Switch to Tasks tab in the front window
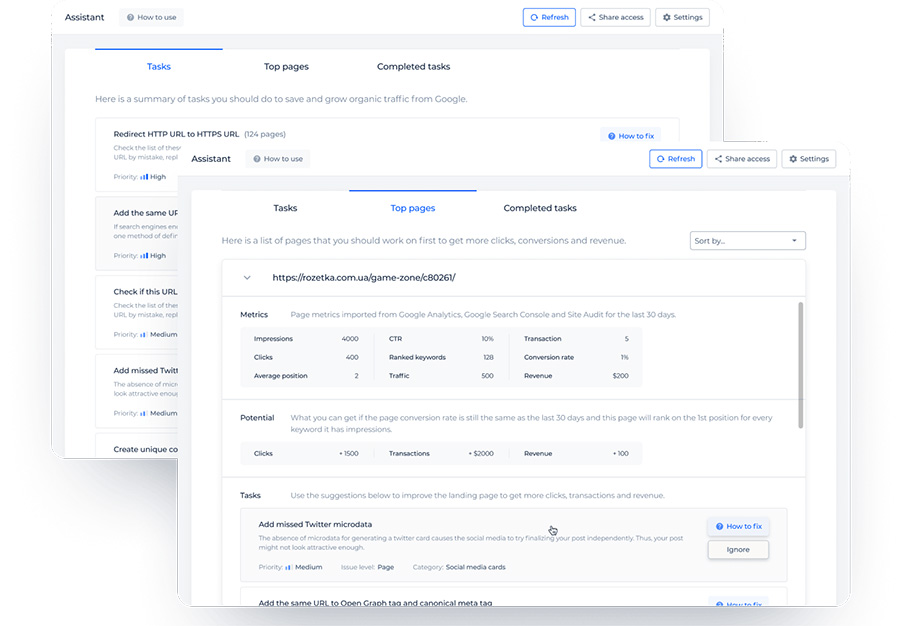Viewport: 900px width, 626px height. point(285,208)
